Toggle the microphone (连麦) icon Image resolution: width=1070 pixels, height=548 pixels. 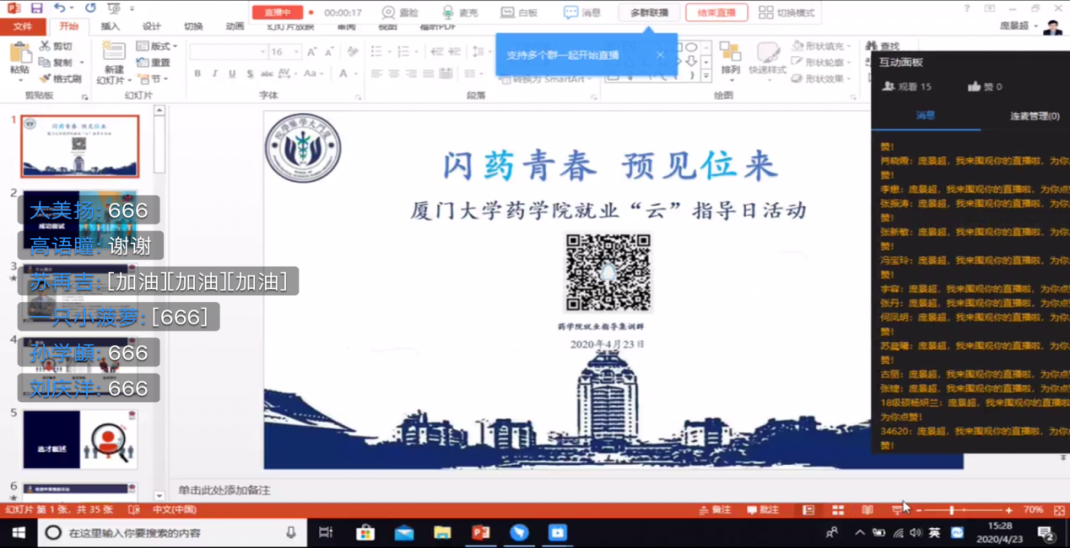(448, 13)
